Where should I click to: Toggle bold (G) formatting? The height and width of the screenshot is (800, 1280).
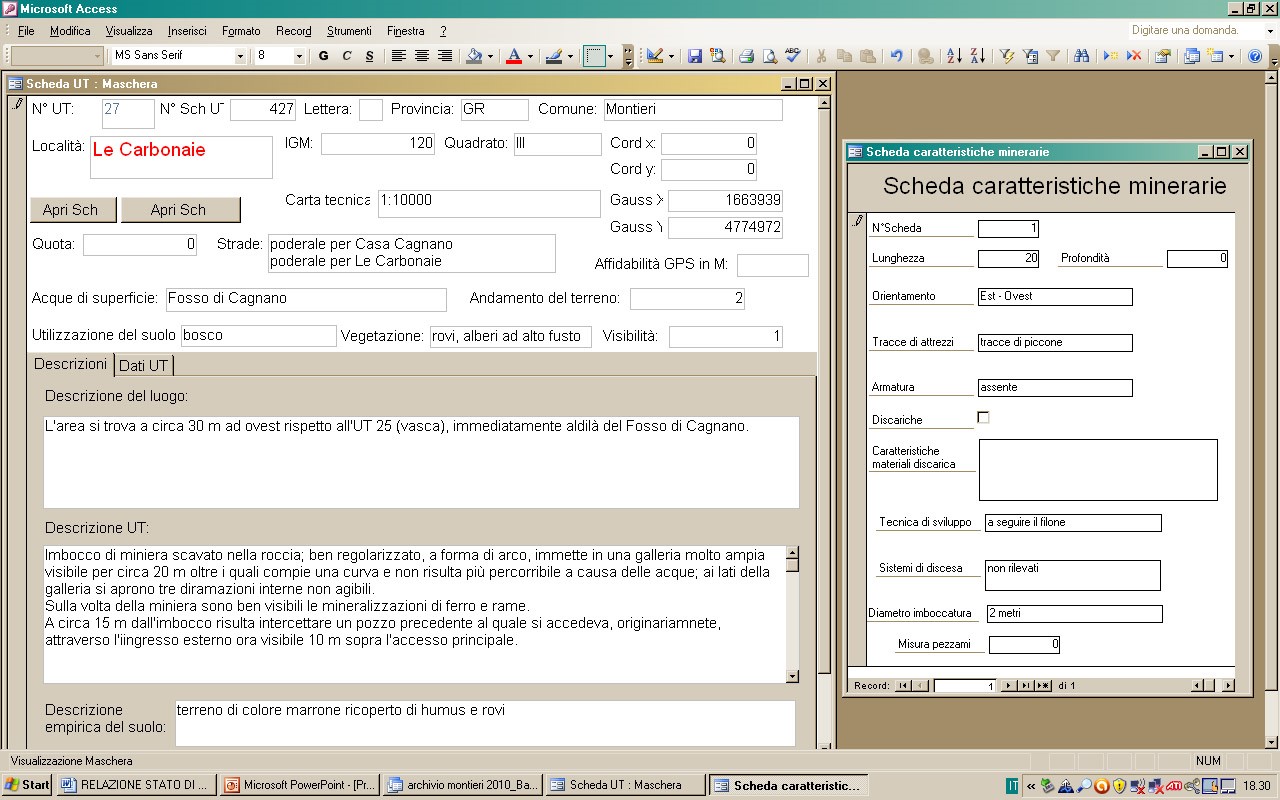pyautogui.click(x=324, y=56)
